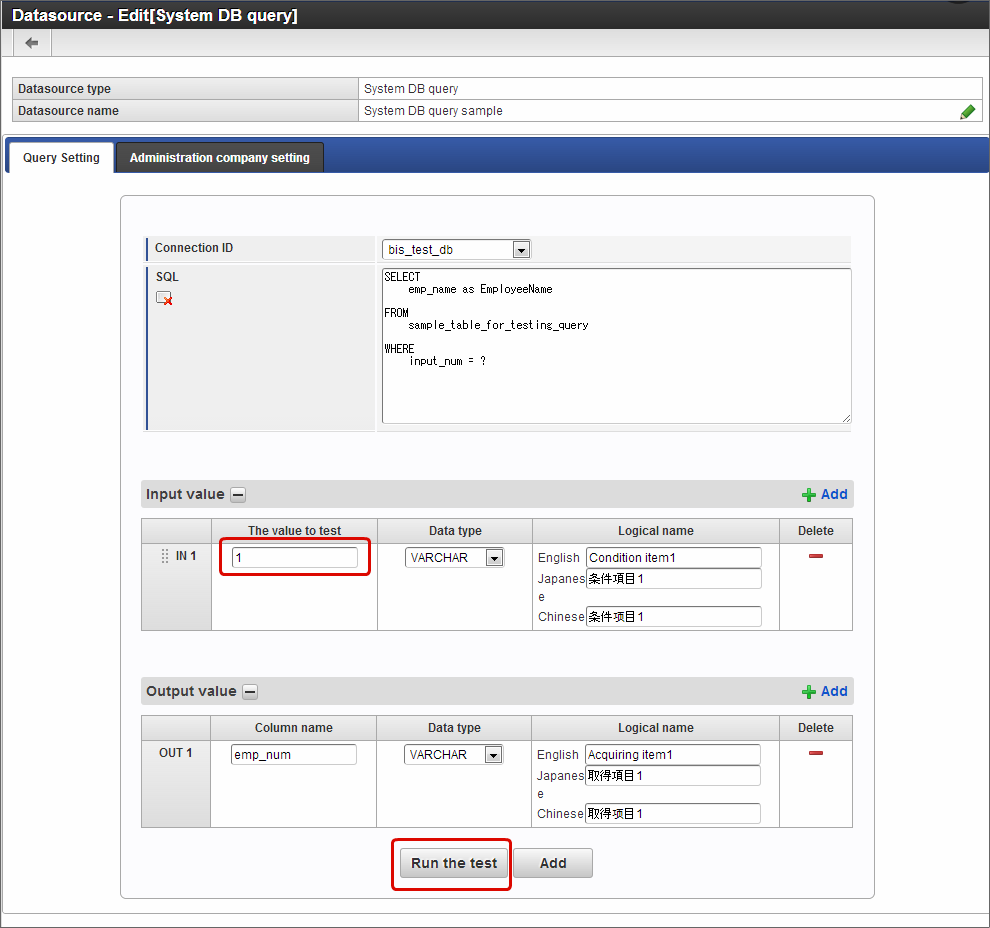
Task: Click the Add button beside Run the test
Action: pyautogui.click(x=553, y=863)
